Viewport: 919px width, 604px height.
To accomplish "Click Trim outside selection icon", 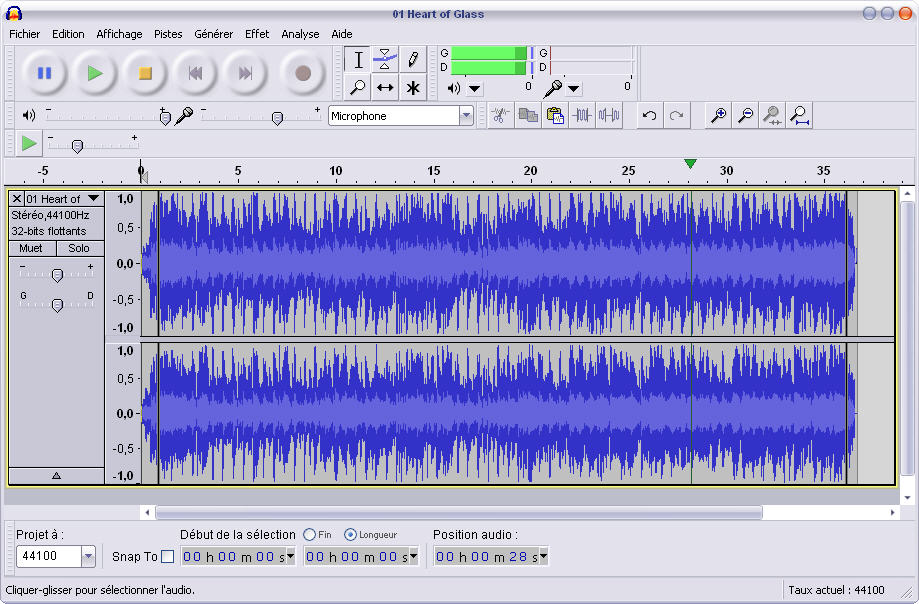I will click(582, 115).
